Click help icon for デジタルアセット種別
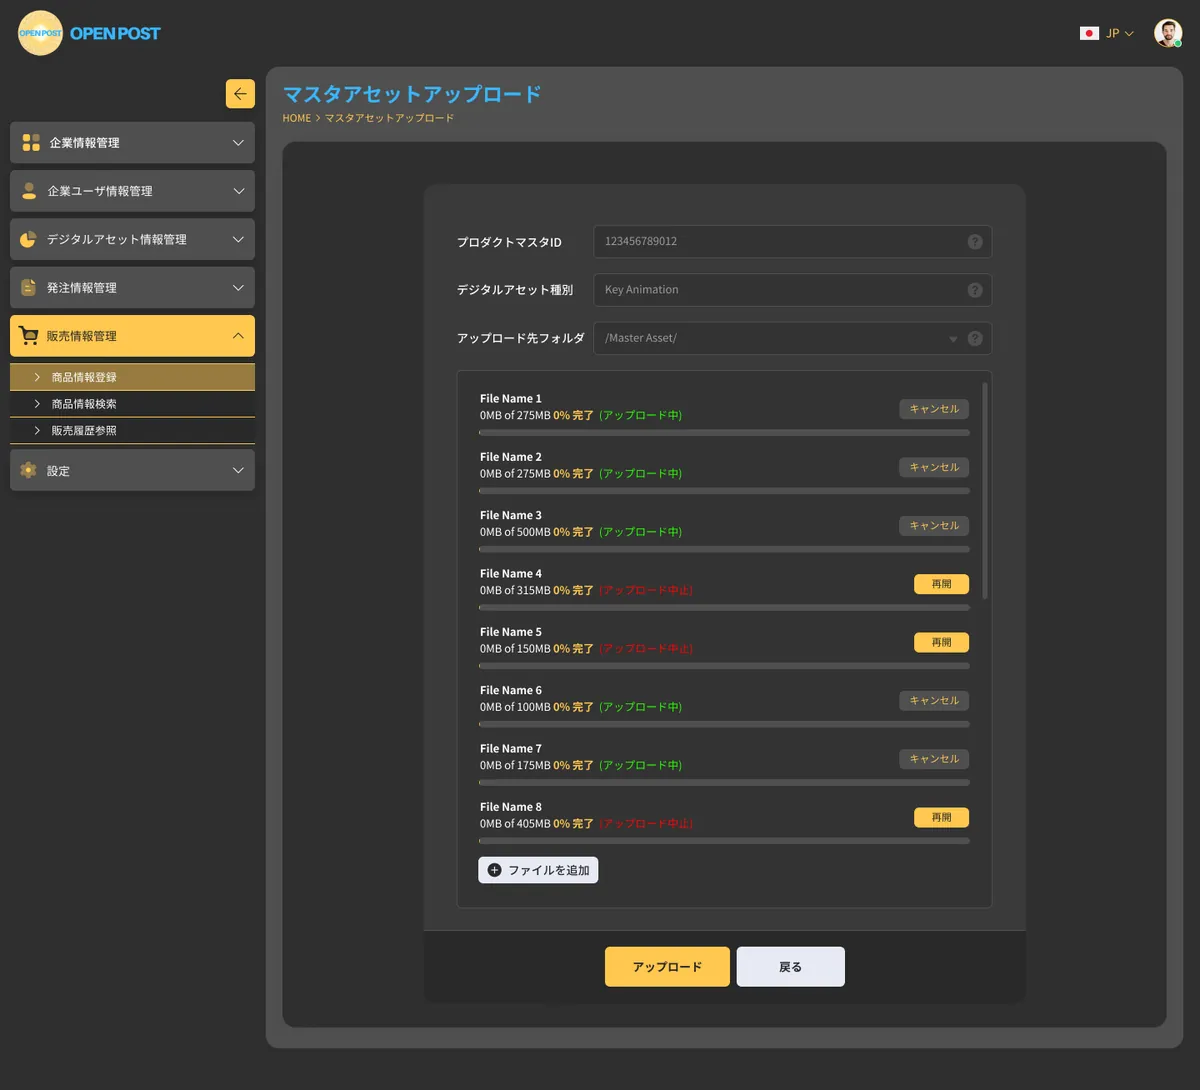The image size is (1200, 1090). (x=975, y=290)
